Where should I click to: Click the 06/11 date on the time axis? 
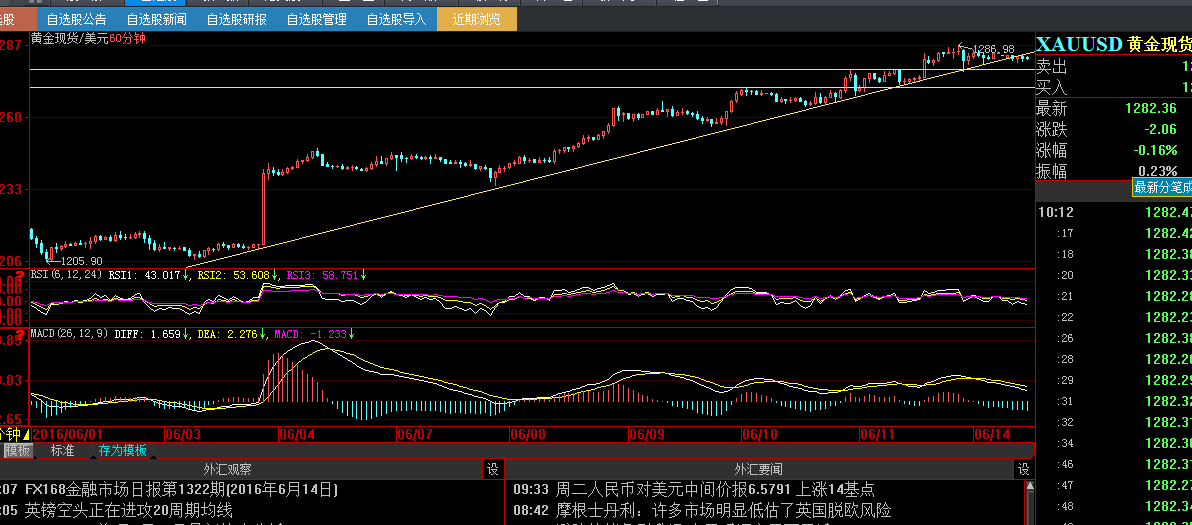[877, 435]
